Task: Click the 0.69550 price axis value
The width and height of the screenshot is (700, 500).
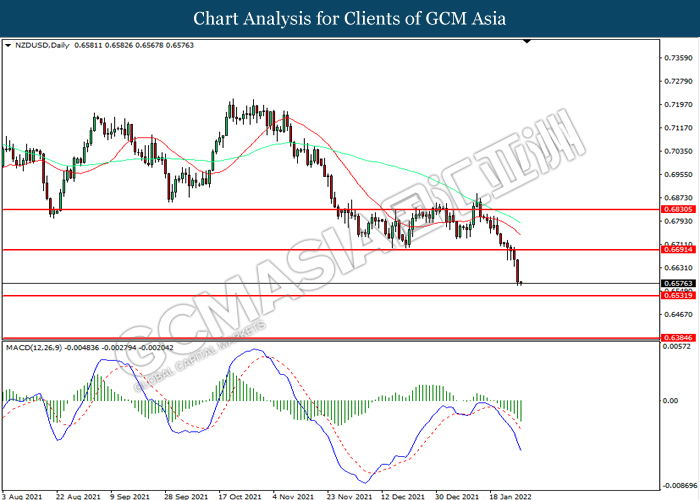Action: click(679, 175)
